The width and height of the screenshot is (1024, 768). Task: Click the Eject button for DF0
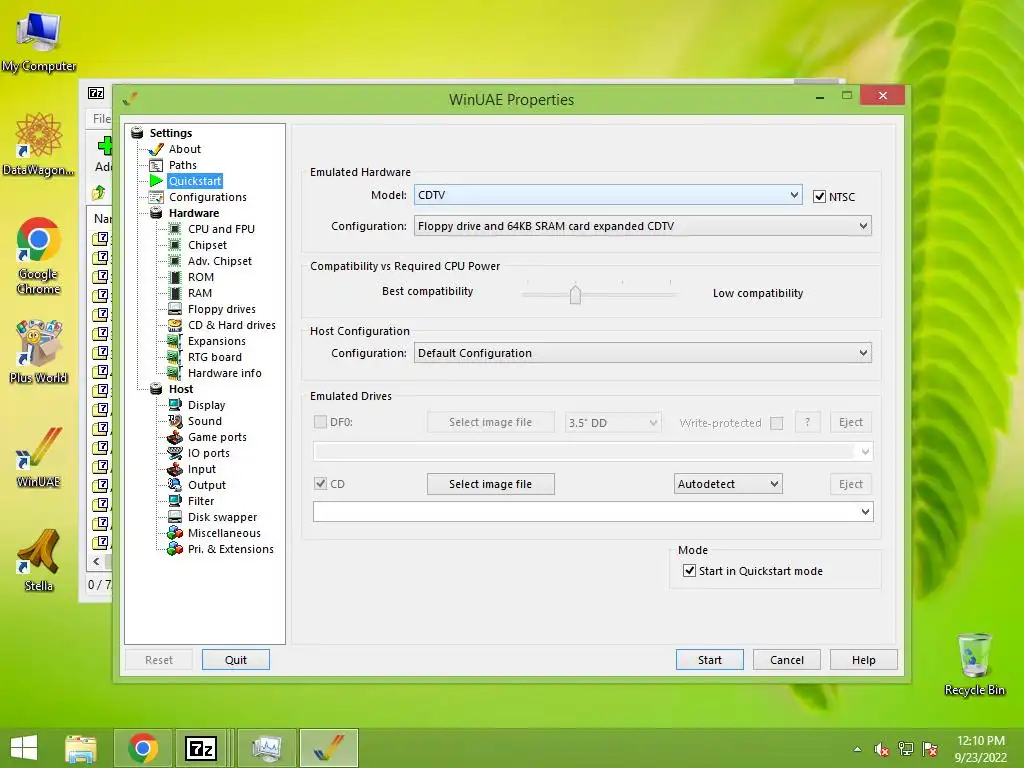pyautogui.click(x=850, y=423)
